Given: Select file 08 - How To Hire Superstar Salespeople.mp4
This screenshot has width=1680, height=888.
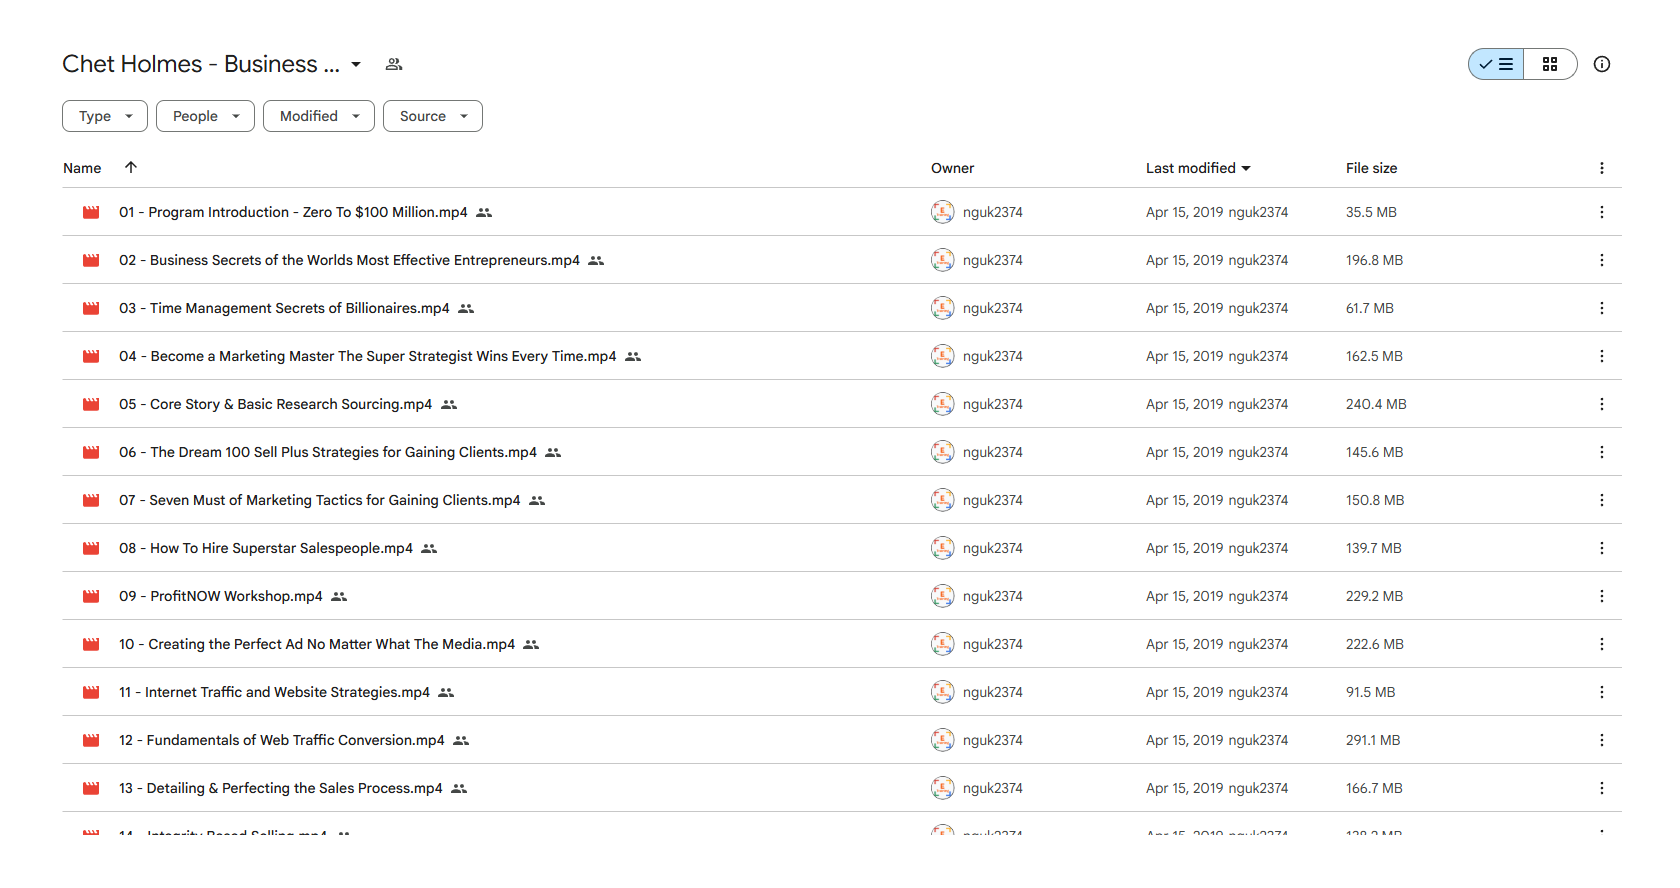Looking at the screenshot, I should tap(266, 548).
